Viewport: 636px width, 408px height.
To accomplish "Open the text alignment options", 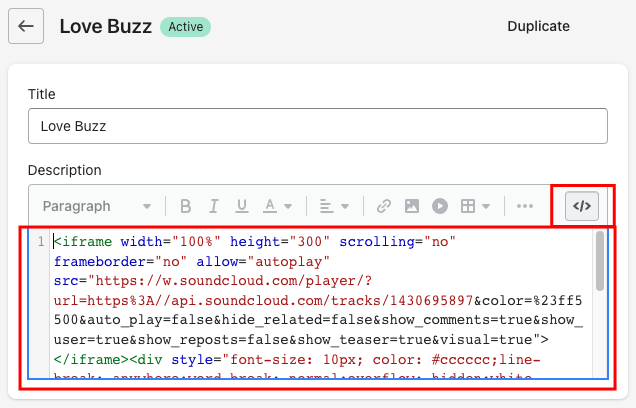I will [x=326, y=206].
